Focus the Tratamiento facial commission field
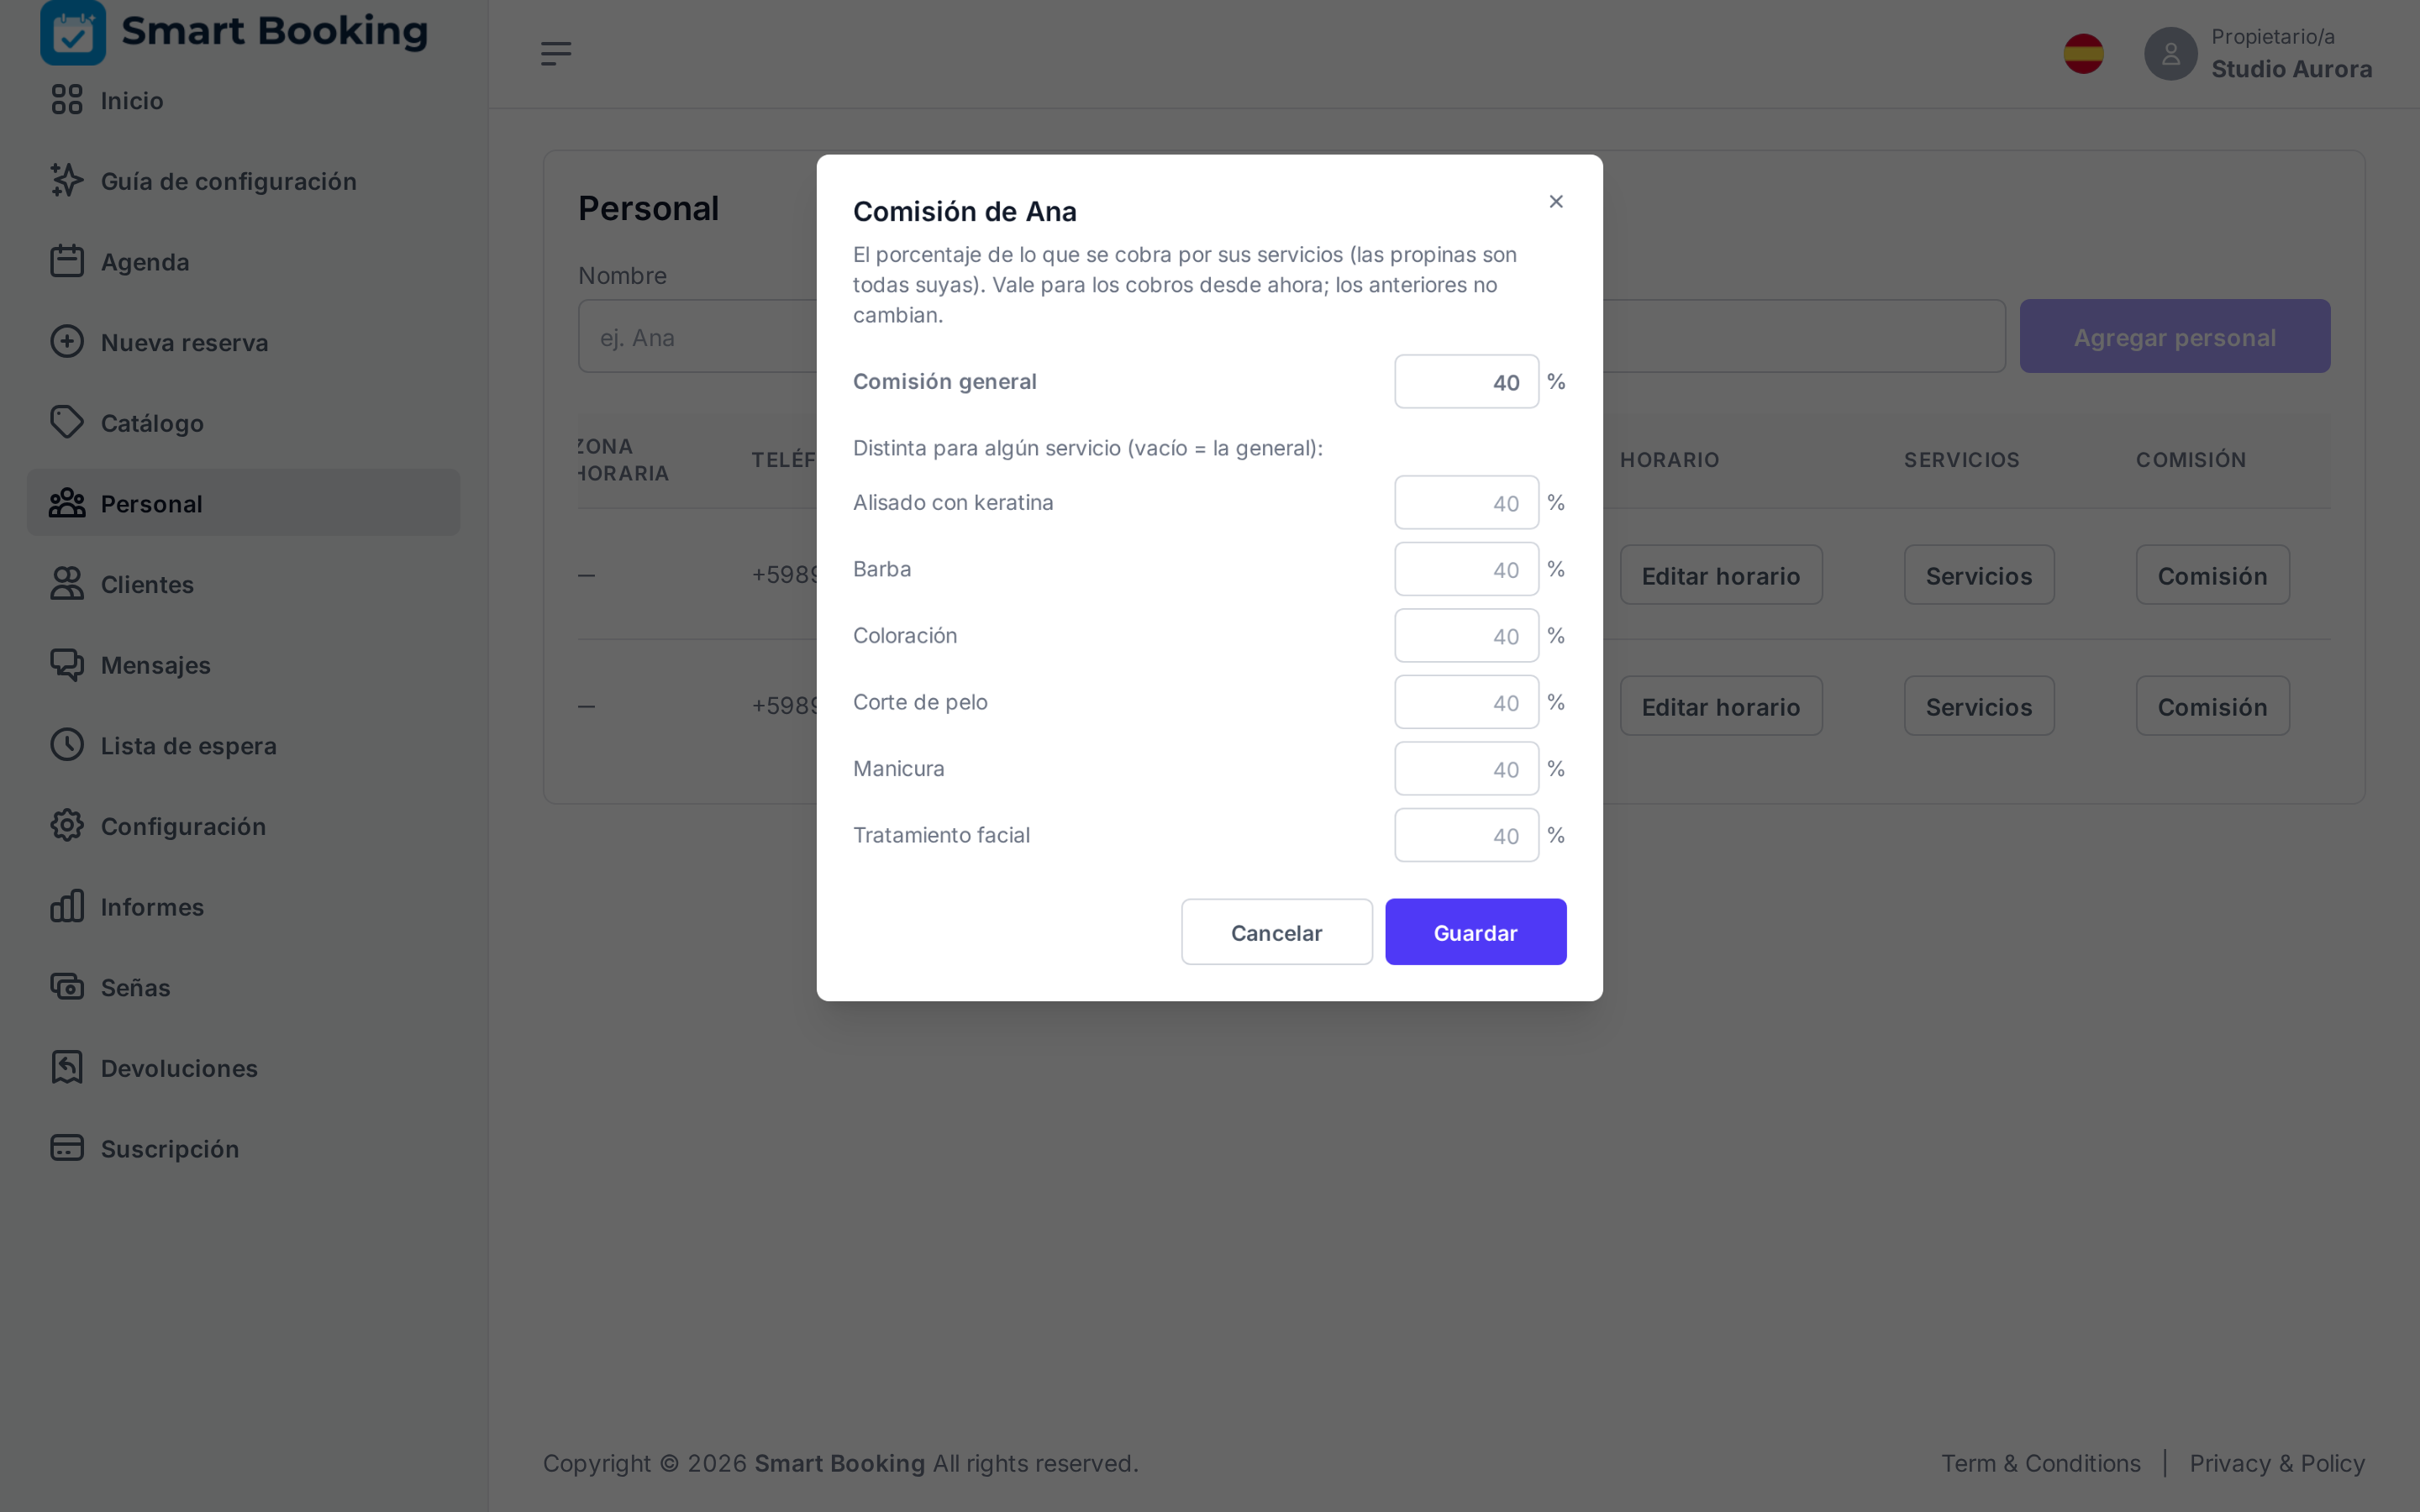Viewport: 2420px width, 1512px height. tap(1467, 835)
